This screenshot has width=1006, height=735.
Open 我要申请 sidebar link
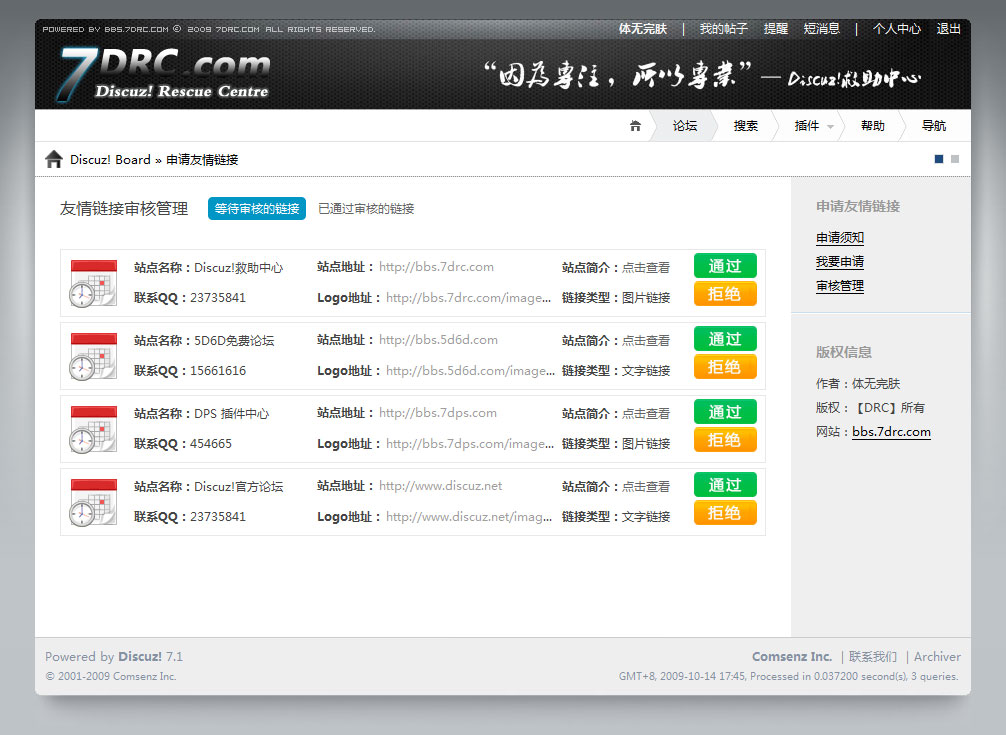point(840,262)
